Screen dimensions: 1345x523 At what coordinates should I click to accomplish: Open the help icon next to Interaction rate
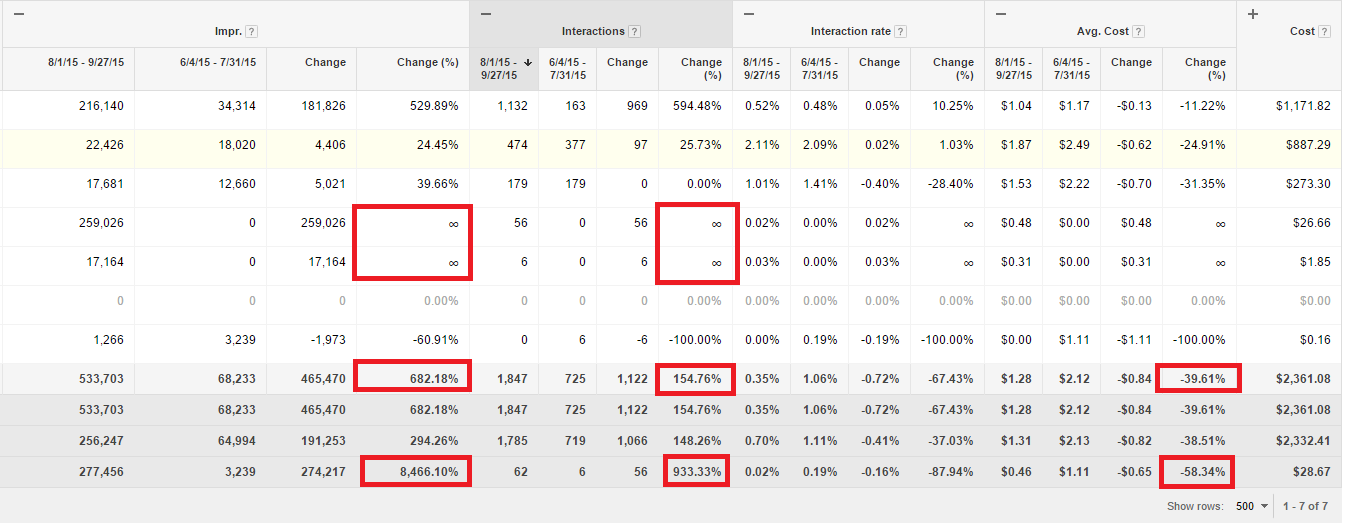901,31
